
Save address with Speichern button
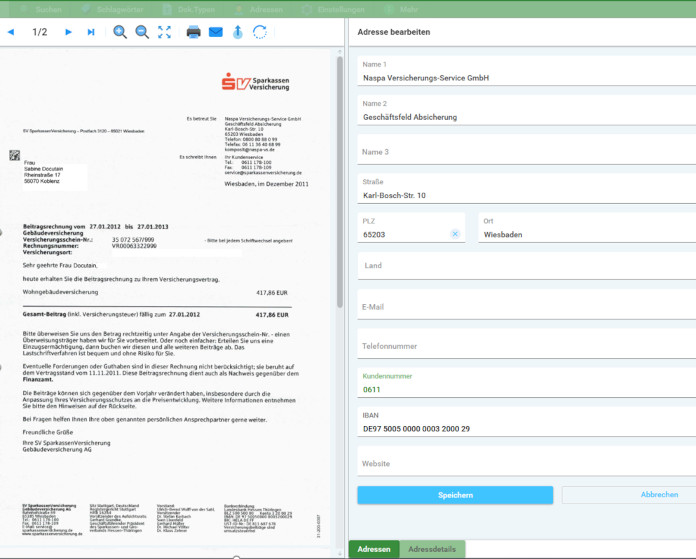tap(455, 495)
